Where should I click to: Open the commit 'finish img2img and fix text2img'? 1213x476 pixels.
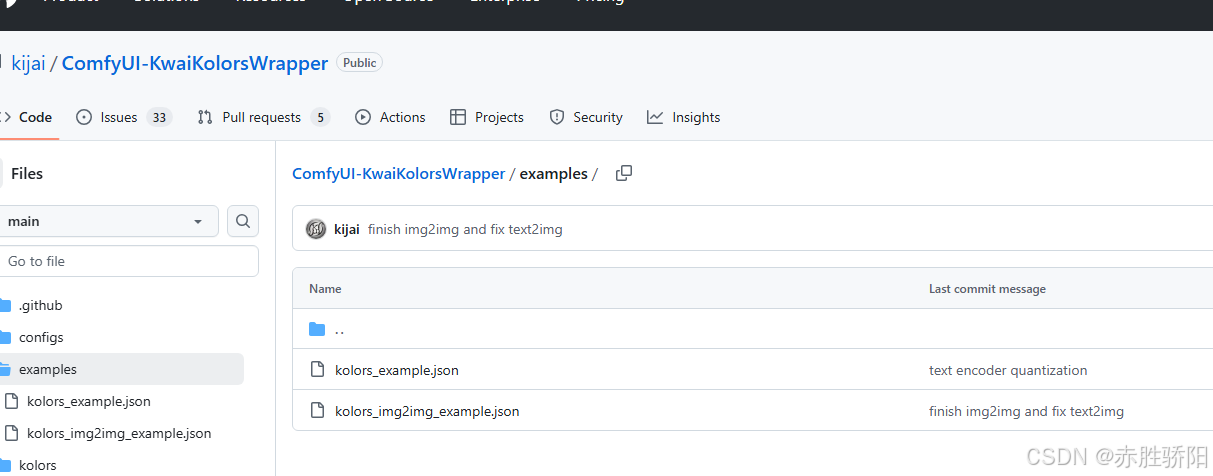coord(465,229)
